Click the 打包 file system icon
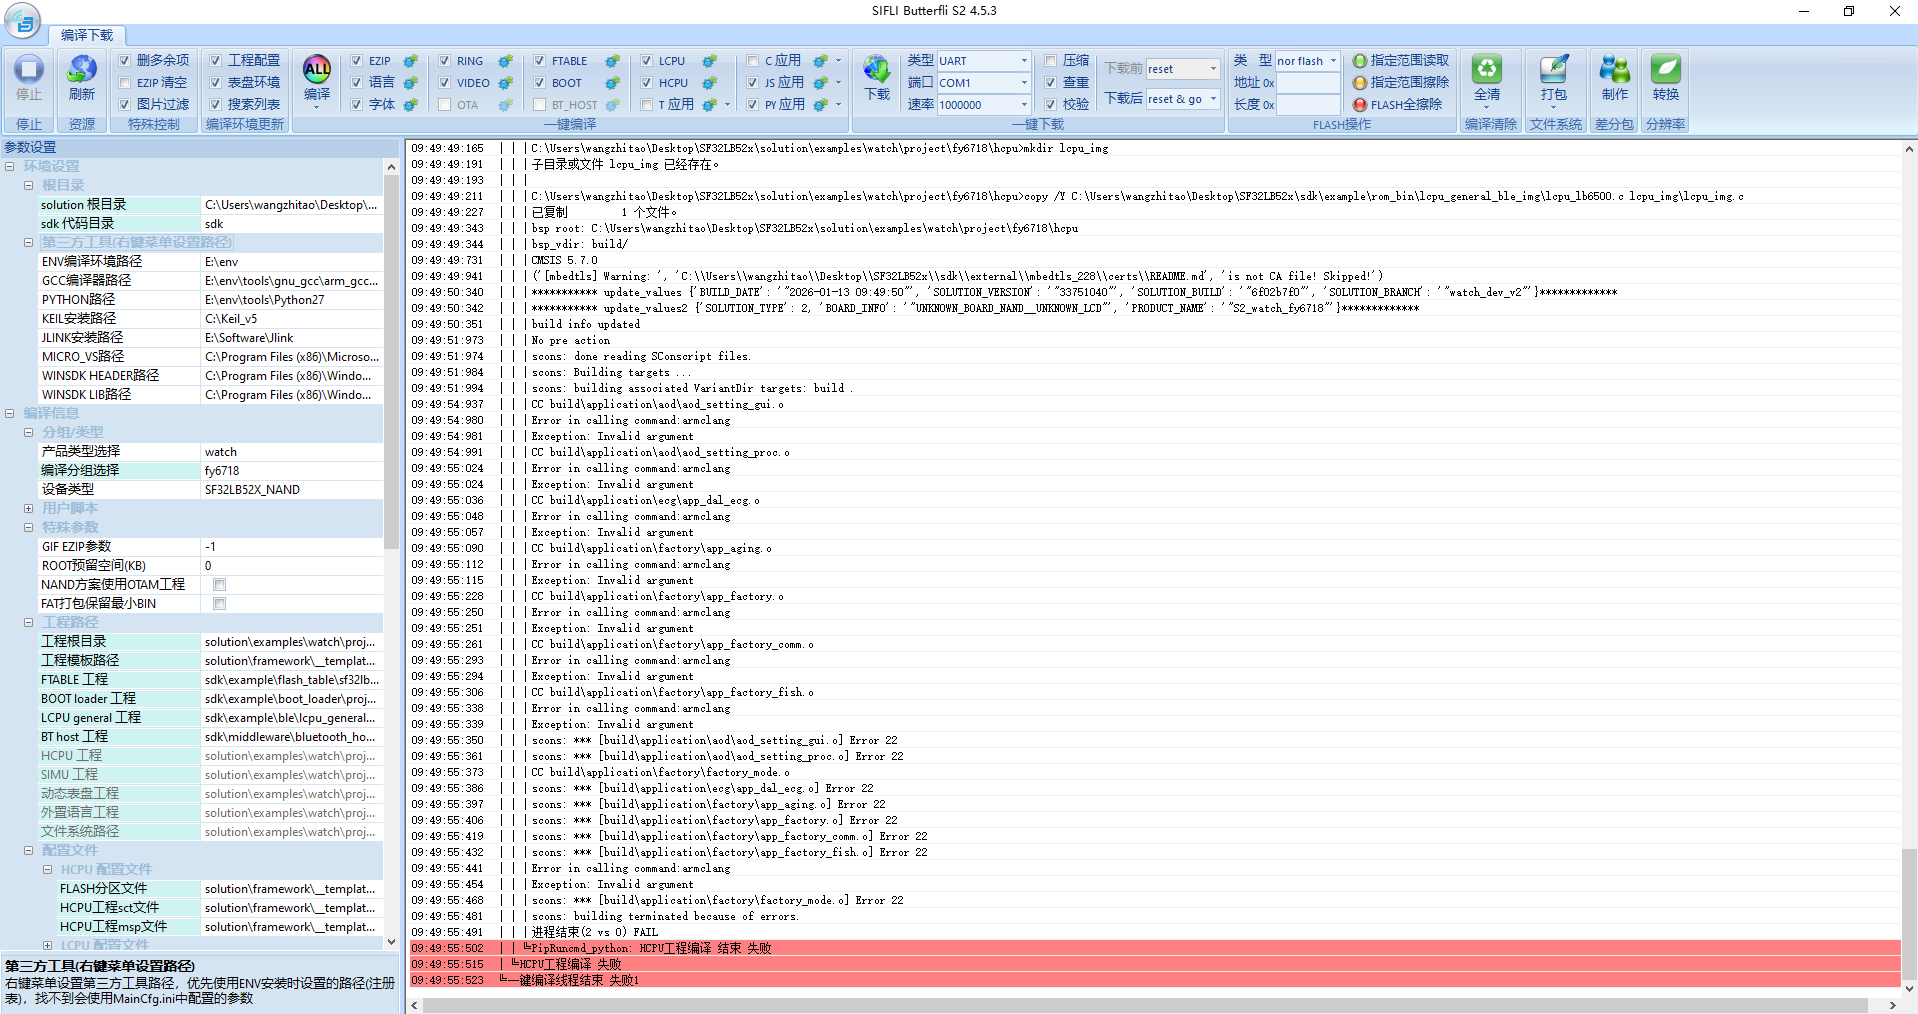 tap(1553, 70)
